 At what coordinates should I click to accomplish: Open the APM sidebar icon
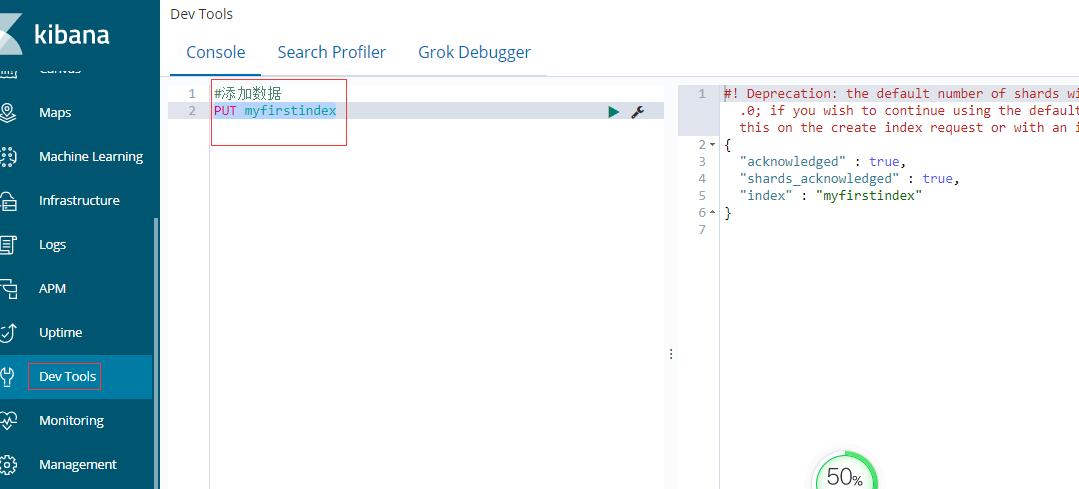tap(7, 289)
